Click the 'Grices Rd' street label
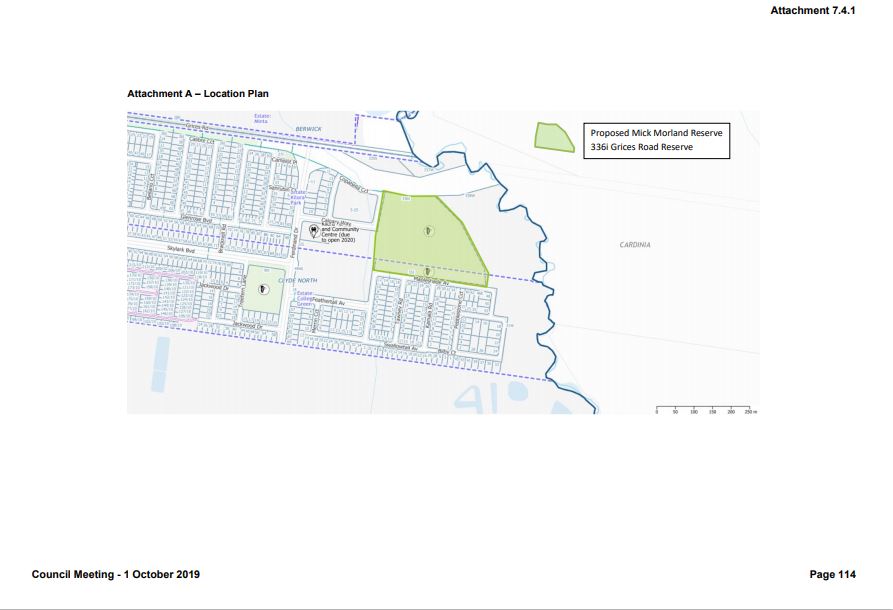Image resolution: width=893 pixels, height=610 pixels. coord(197,127)
